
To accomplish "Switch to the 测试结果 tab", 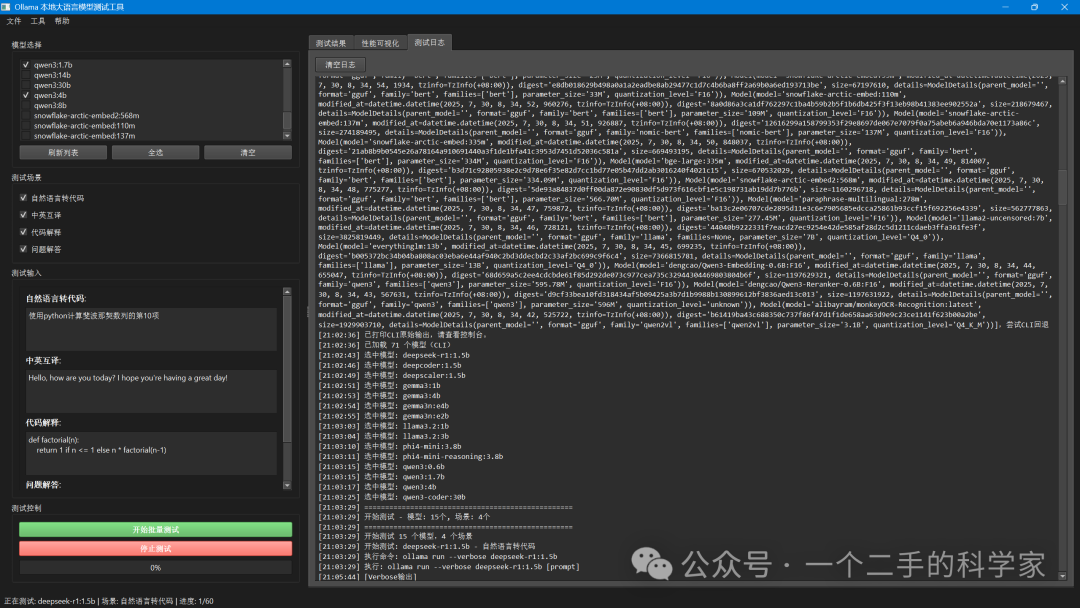I will pyautogui.click(x=331, y=43).
